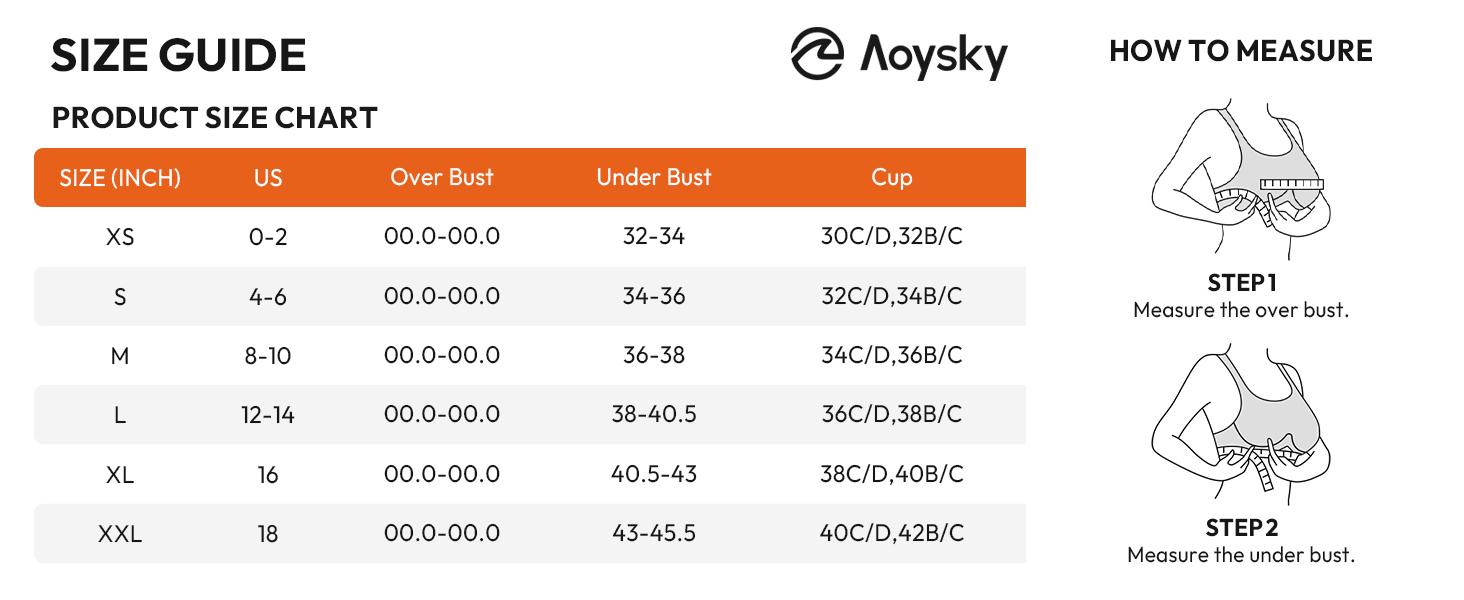Click the Aoysky brand name text
Viewport: 1464px width, 600px height.
point(934,55)
